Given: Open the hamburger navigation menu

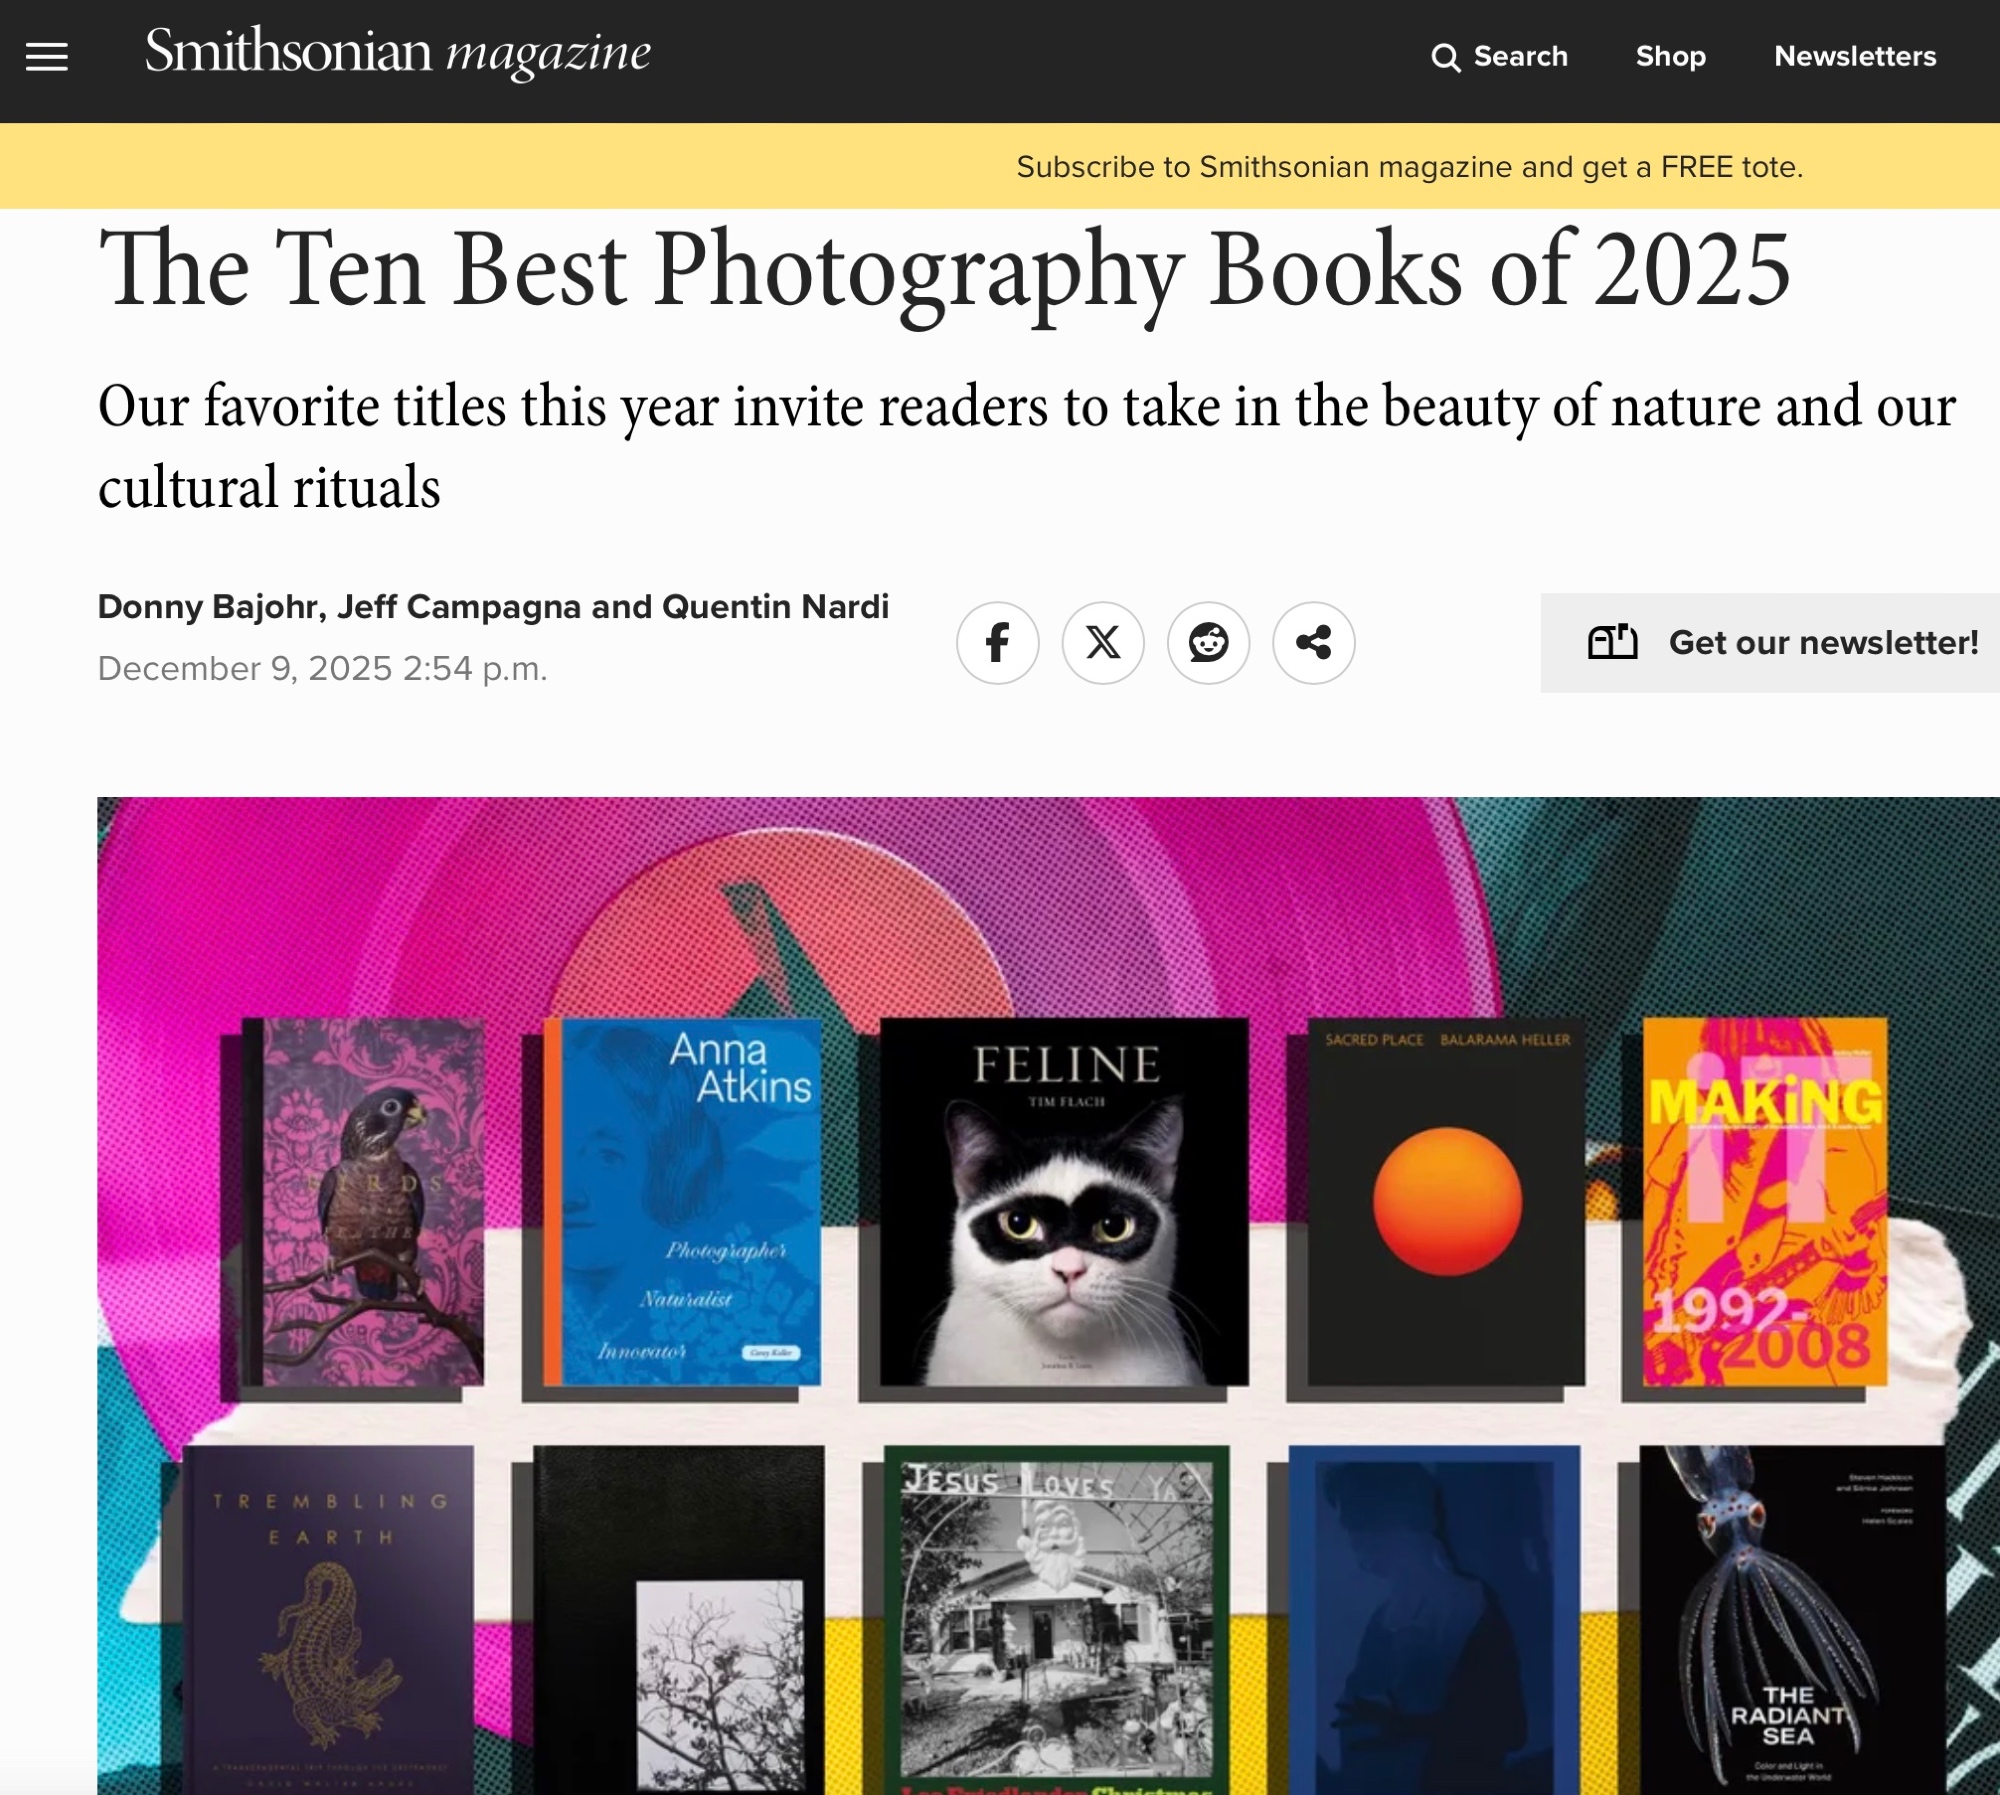Looking at the screenshot, I should click(46, 57).
